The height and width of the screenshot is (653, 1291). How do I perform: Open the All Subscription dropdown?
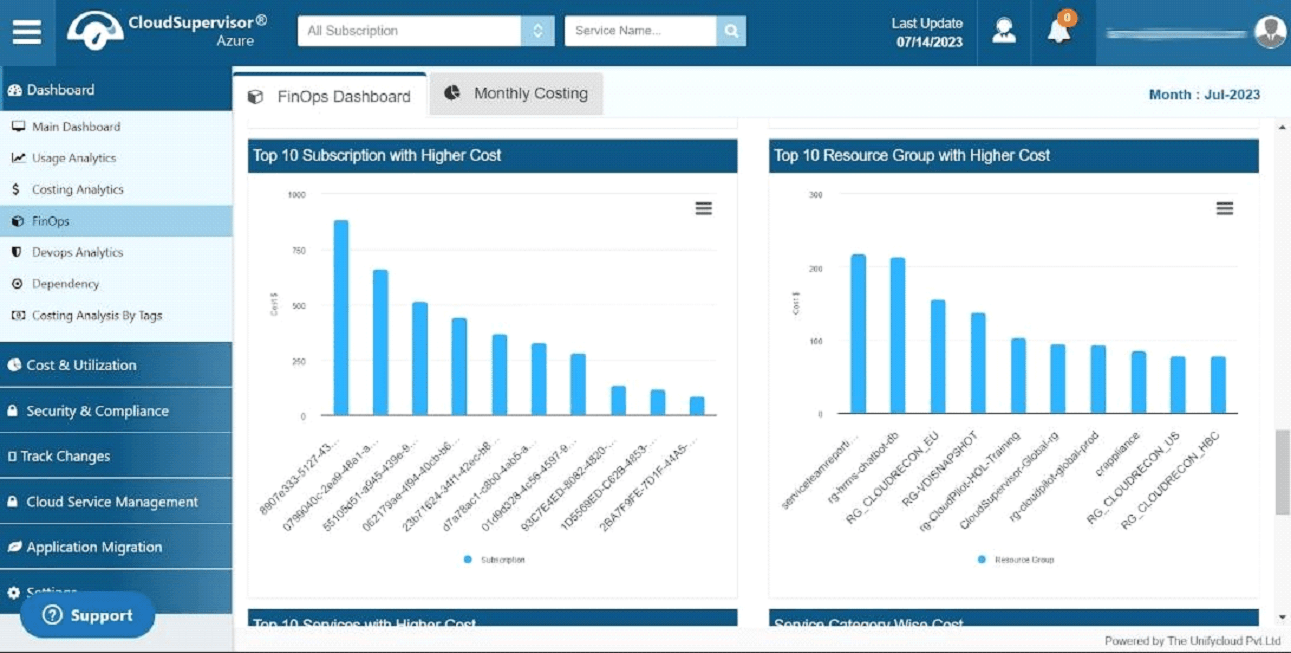[426, 31]
